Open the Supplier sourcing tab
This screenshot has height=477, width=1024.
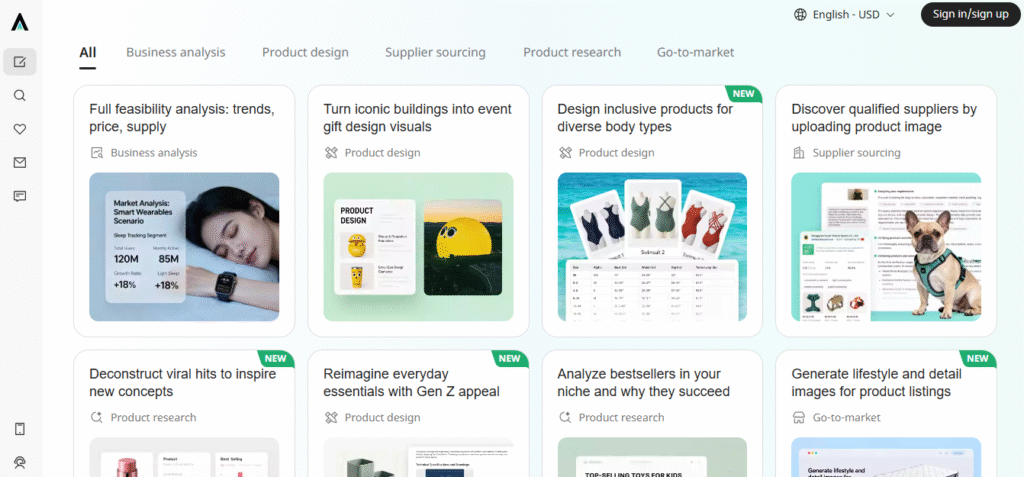[x=435, y=52]
